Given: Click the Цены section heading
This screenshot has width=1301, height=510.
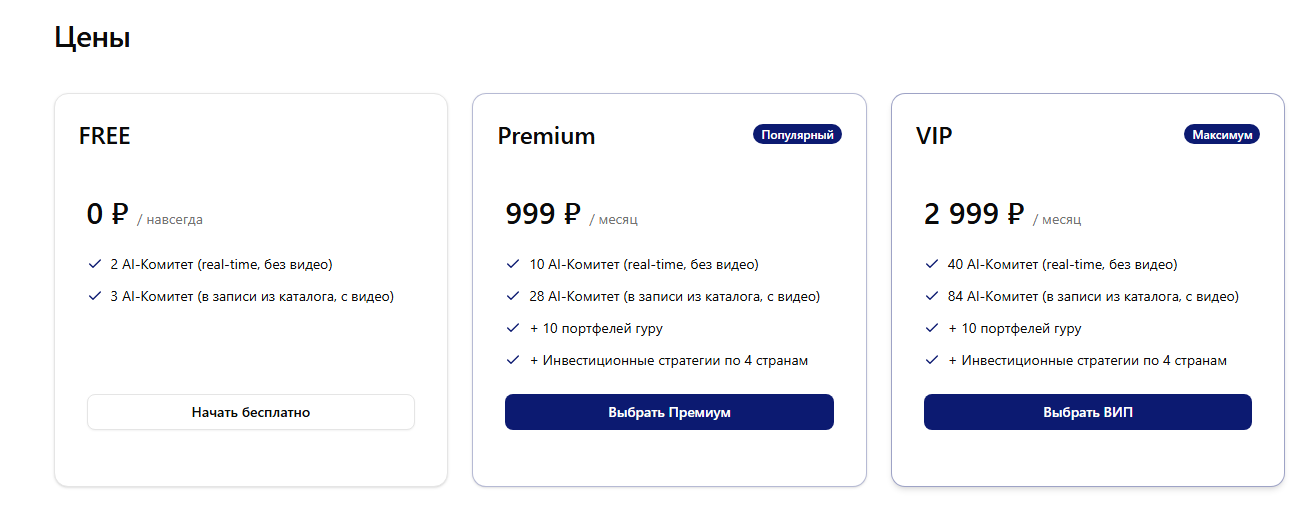Looking at the screenshot, I should (92, 38).
